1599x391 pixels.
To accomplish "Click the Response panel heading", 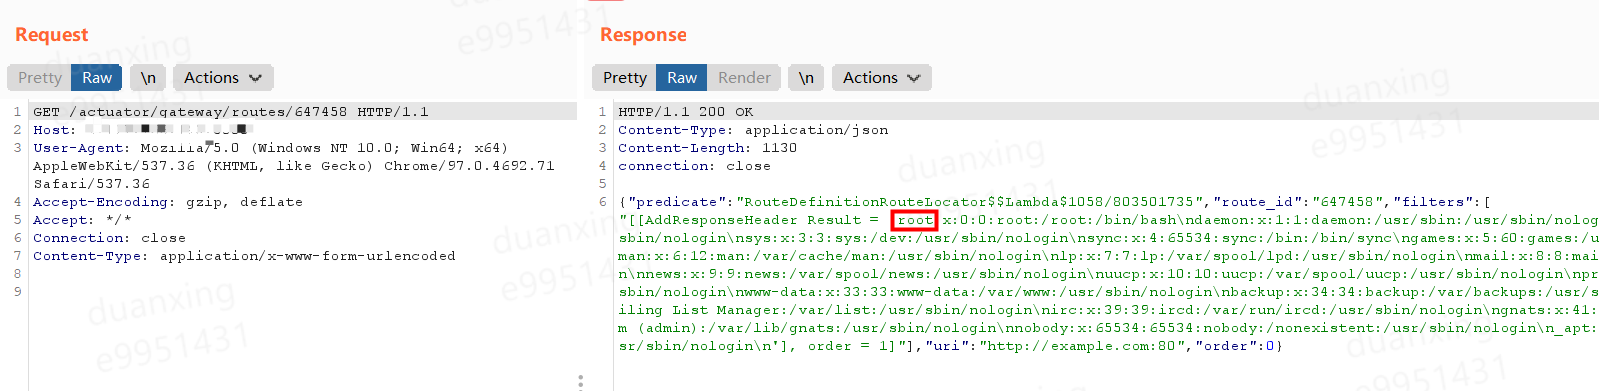I will pos(643,35).
